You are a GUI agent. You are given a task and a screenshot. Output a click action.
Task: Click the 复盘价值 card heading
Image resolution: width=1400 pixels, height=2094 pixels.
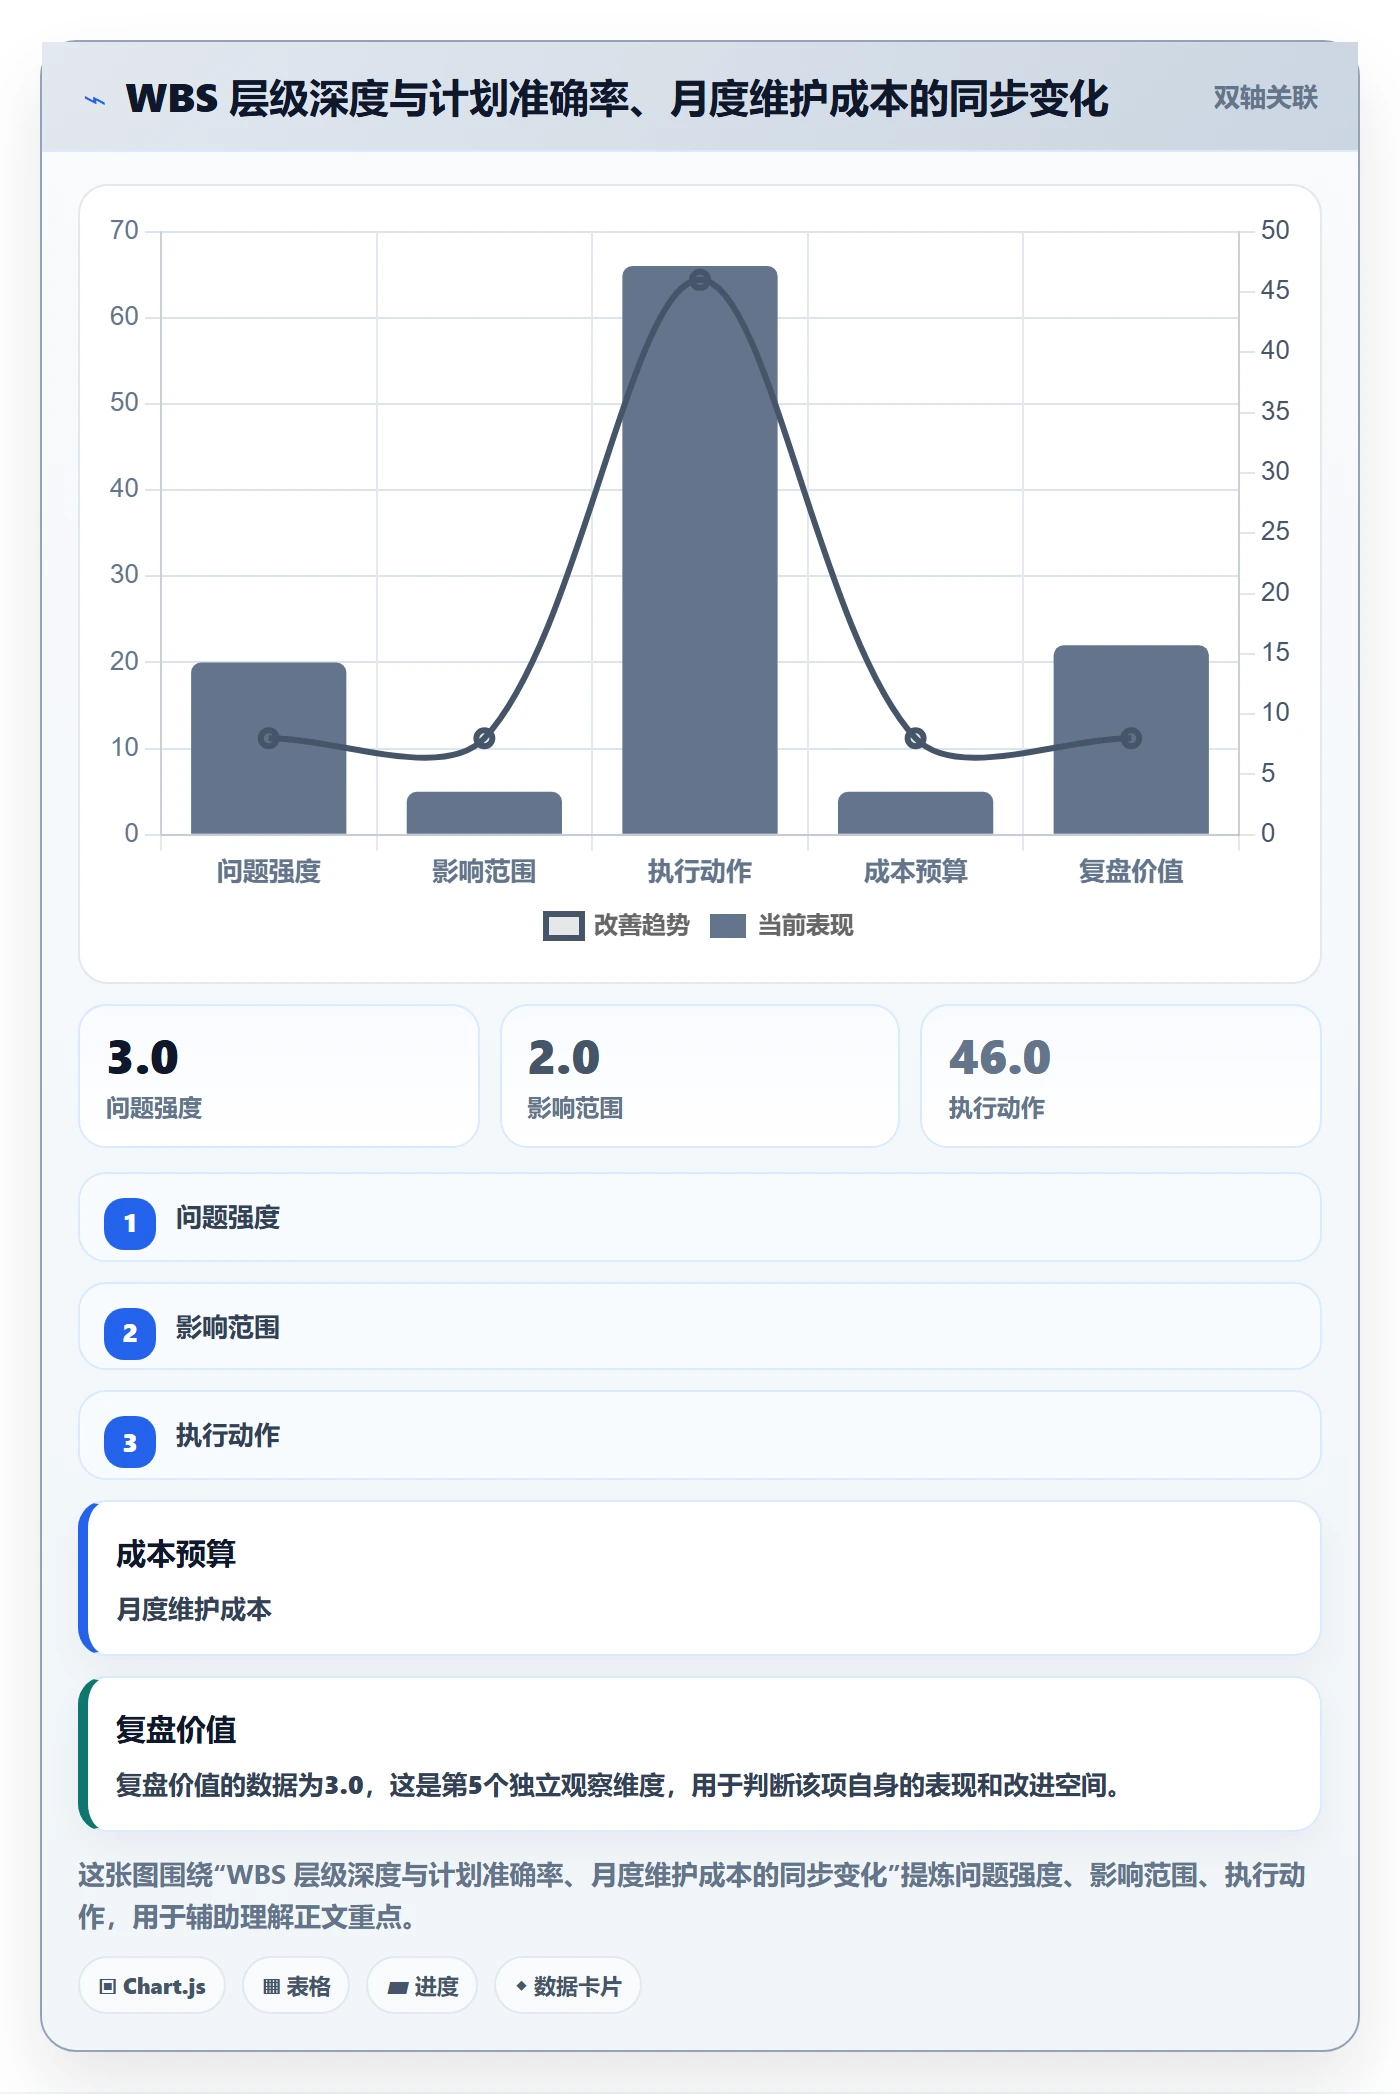[x=176, y=1730]
